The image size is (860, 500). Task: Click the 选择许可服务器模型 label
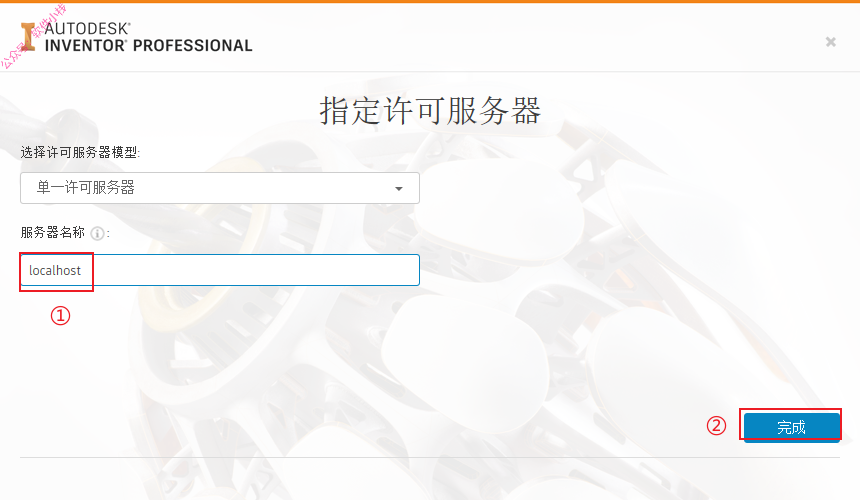point(80,152)
